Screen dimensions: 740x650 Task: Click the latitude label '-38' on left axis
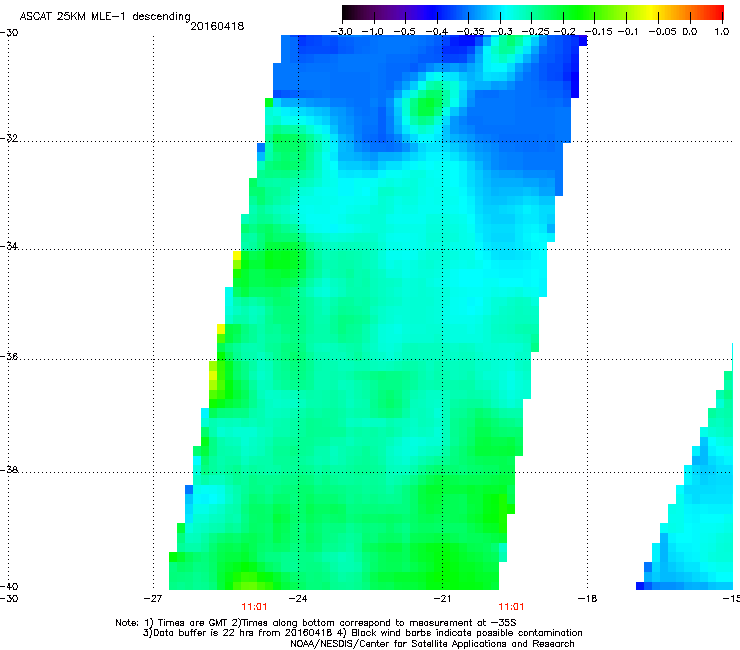[9, 470]
